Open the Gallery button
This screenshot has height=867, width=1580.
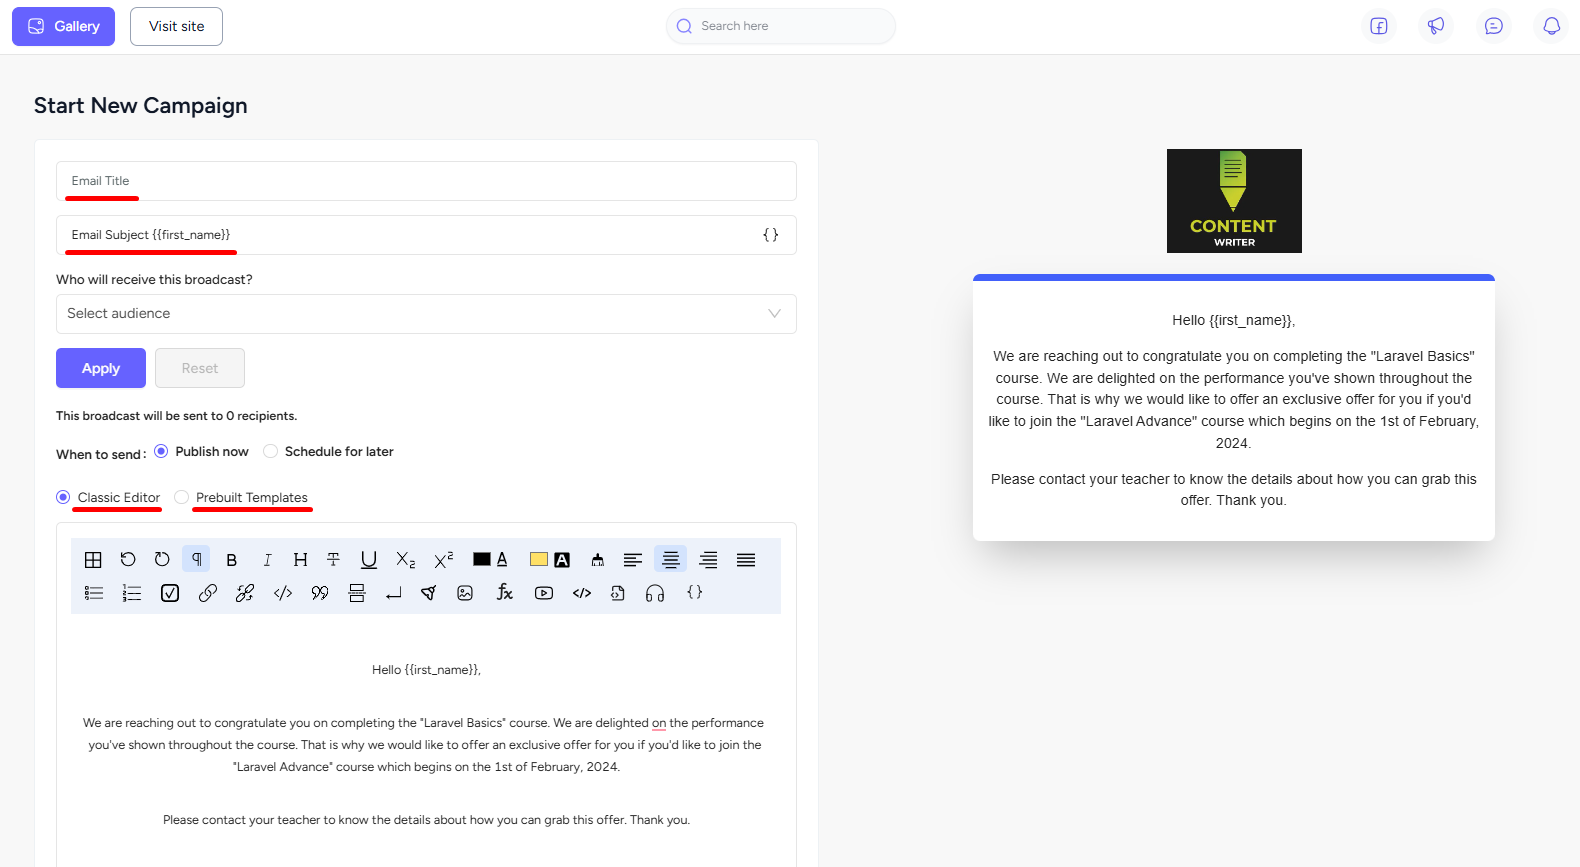point(63,26)
